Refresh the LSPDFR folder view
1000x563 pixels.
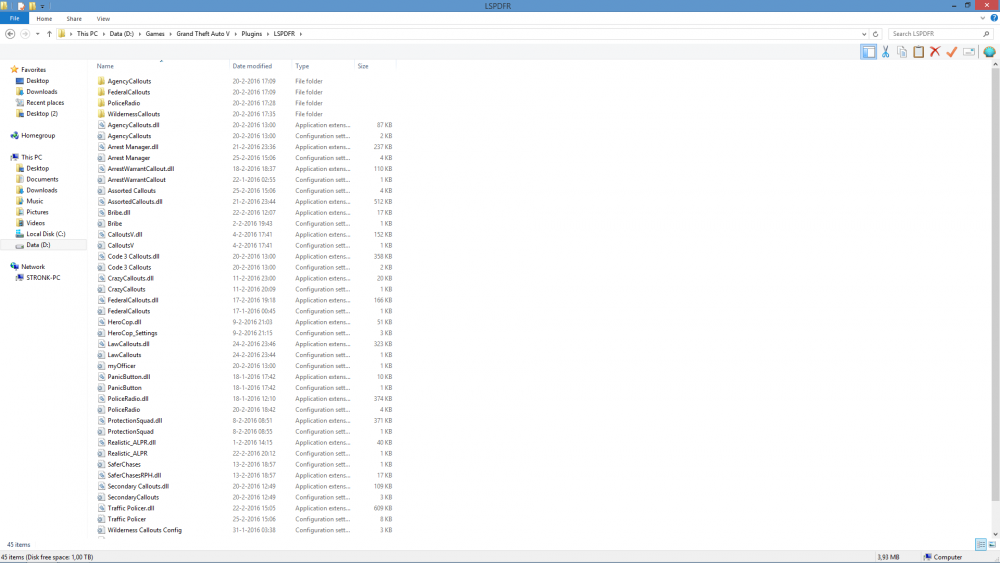tap(875, 34)
